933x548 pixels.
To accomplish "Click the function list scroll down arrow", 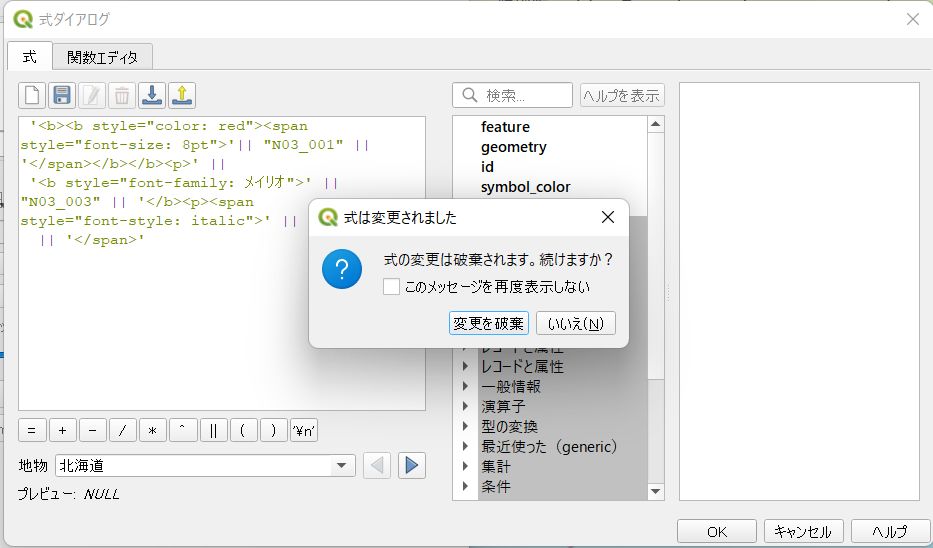I will (x=656, y=491).
